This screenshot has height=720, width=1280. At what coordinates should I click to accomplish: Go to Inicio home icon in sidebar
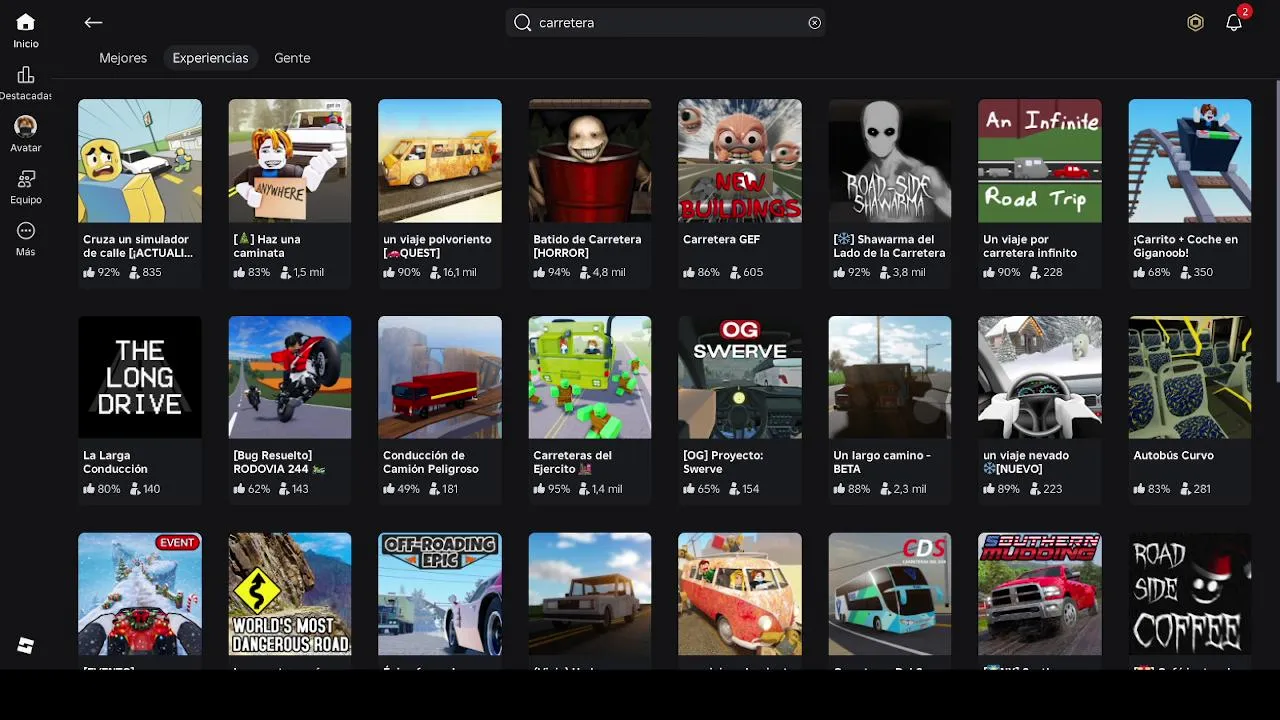pos(26,22)
